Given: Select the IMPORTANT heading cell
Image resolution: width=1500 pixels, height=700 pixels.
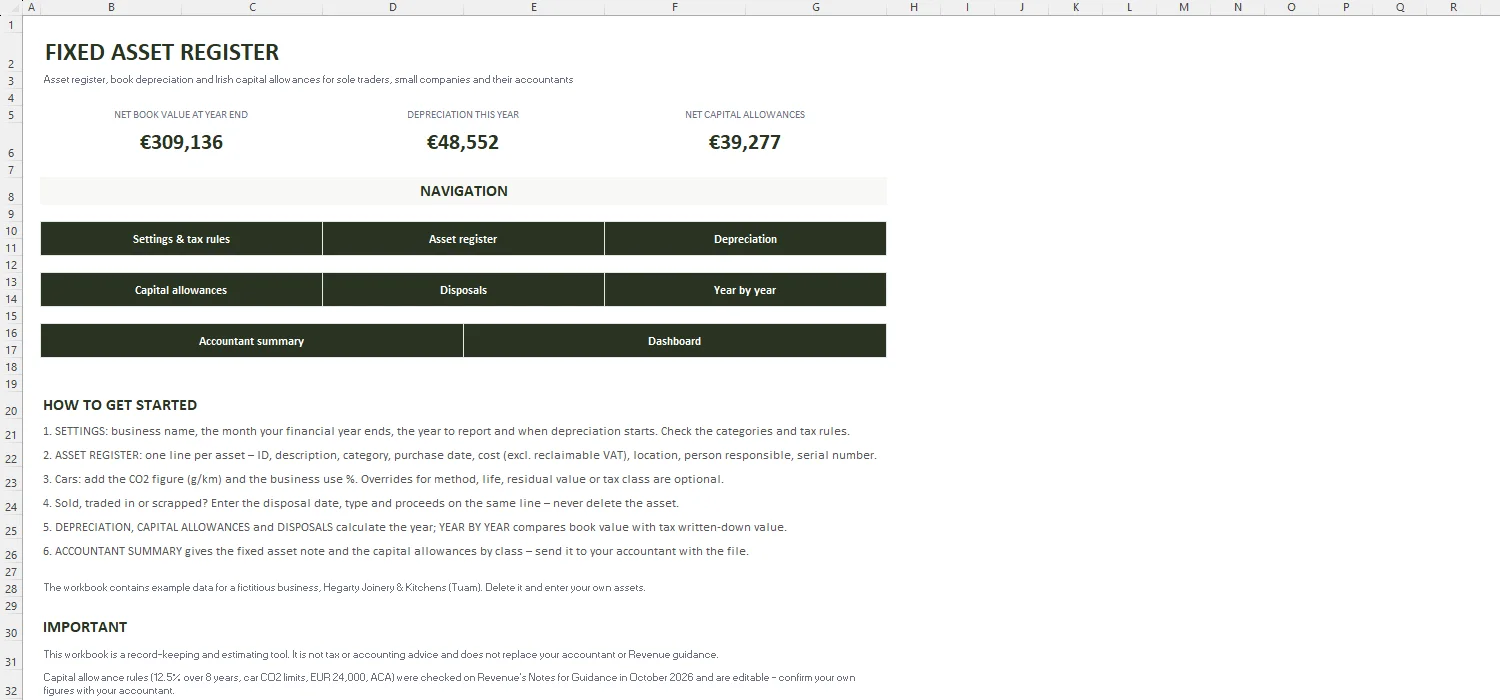Looking at the screenshot, I should point(85,627).
